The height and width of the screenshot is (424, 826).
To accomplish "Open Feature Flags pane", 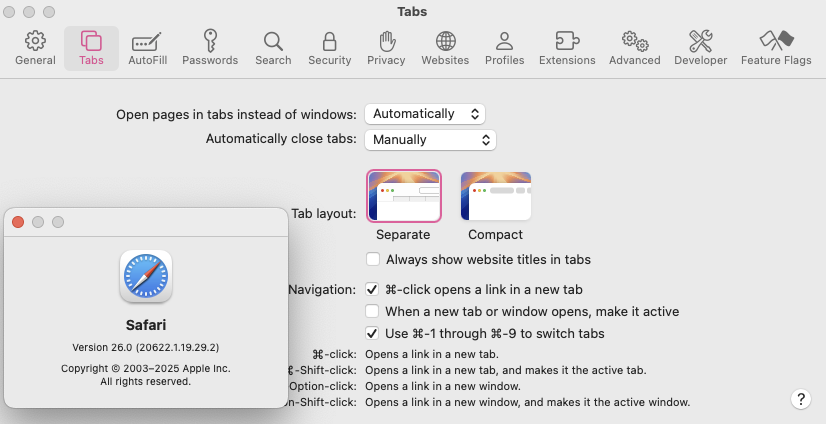I will pos(776,48).
